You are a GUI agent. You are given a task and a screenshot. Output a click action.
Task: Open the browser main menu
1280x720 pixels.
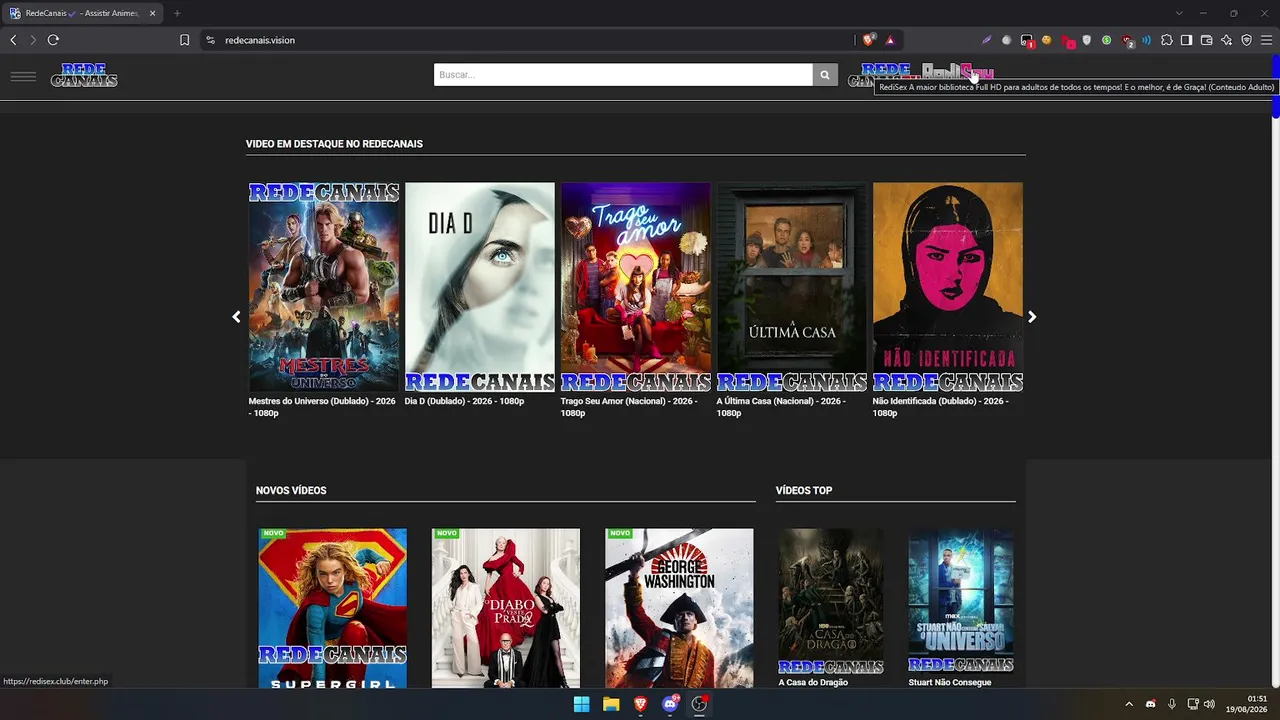[1266, 40]
